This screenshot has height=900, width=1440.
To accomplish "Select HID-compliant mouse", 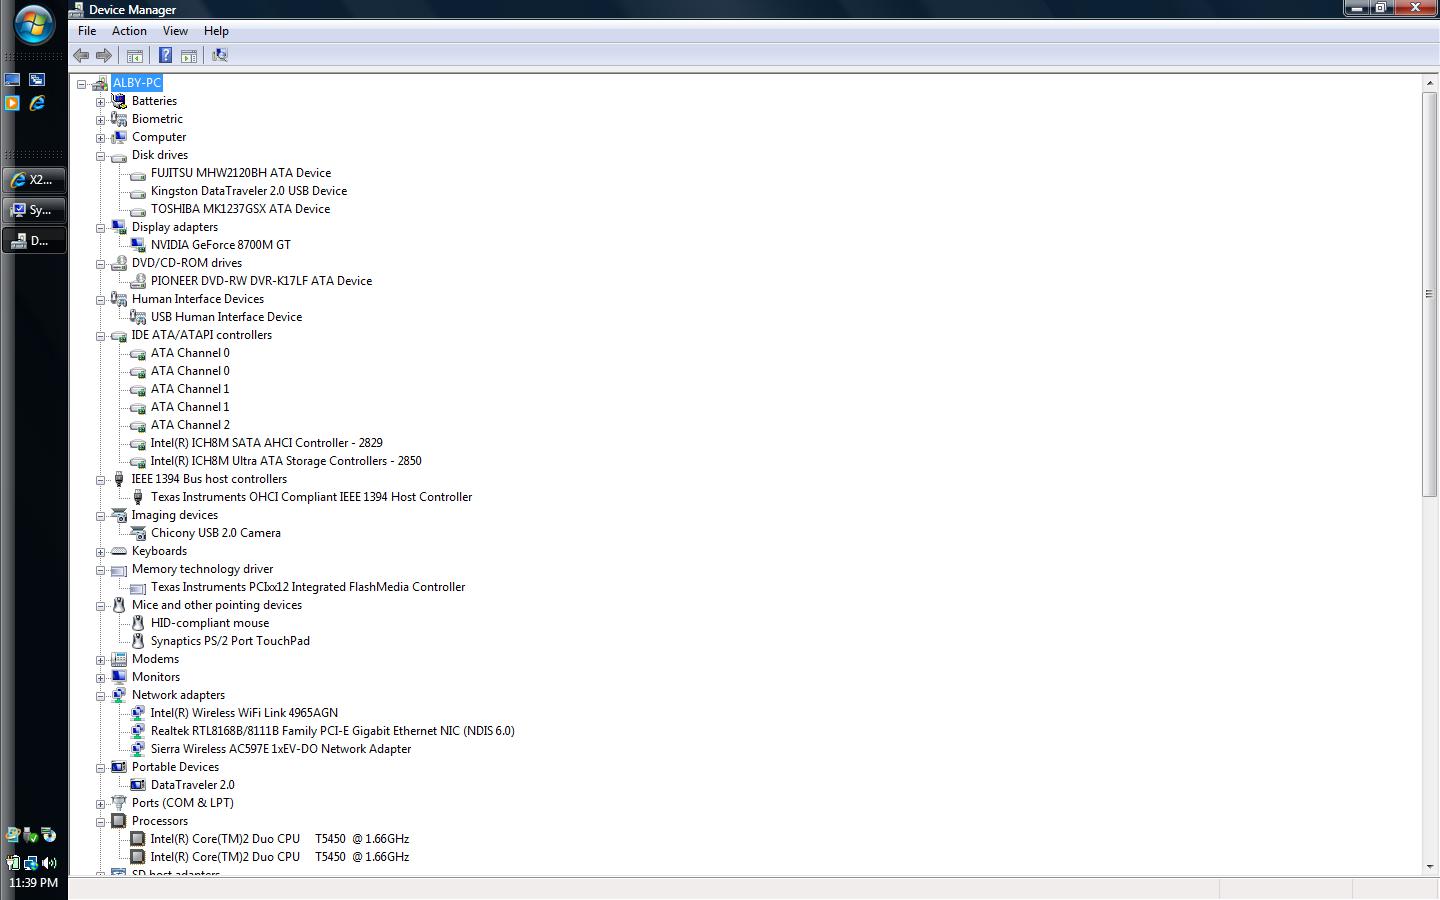I will (210, 623).
